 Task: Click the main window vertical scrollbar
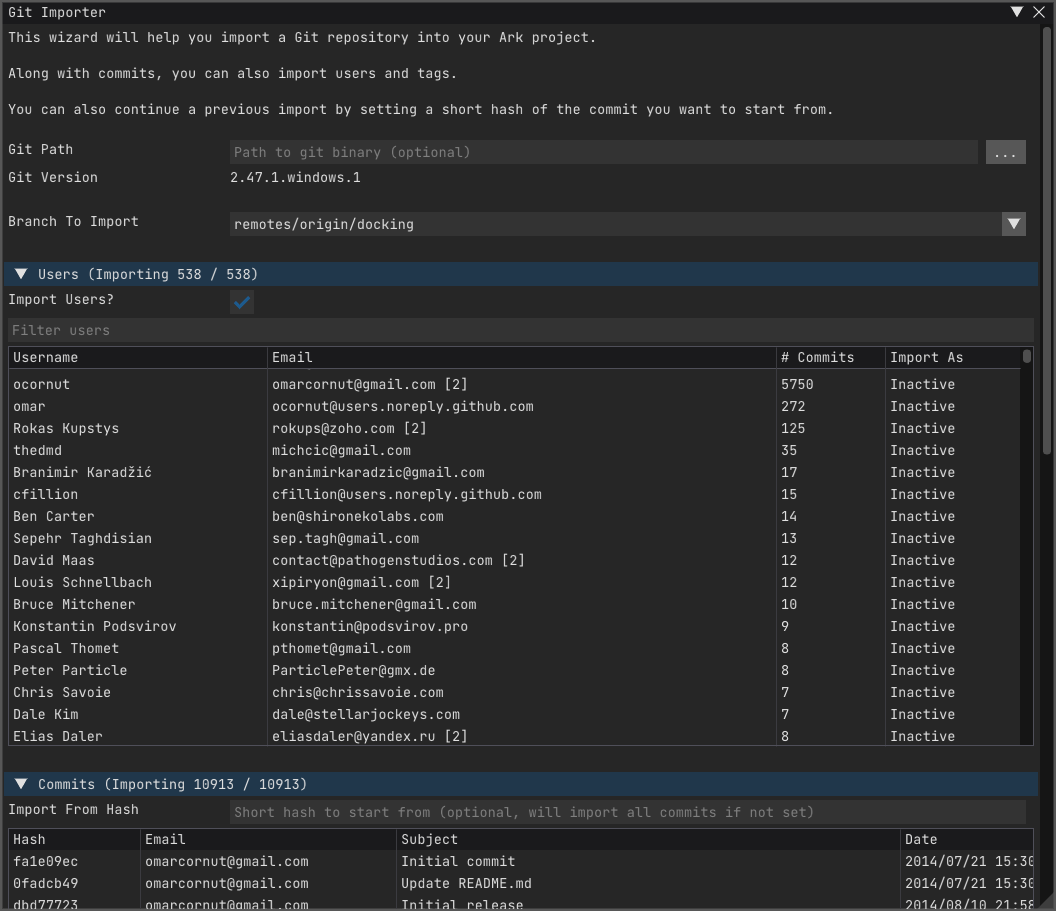1047,240
